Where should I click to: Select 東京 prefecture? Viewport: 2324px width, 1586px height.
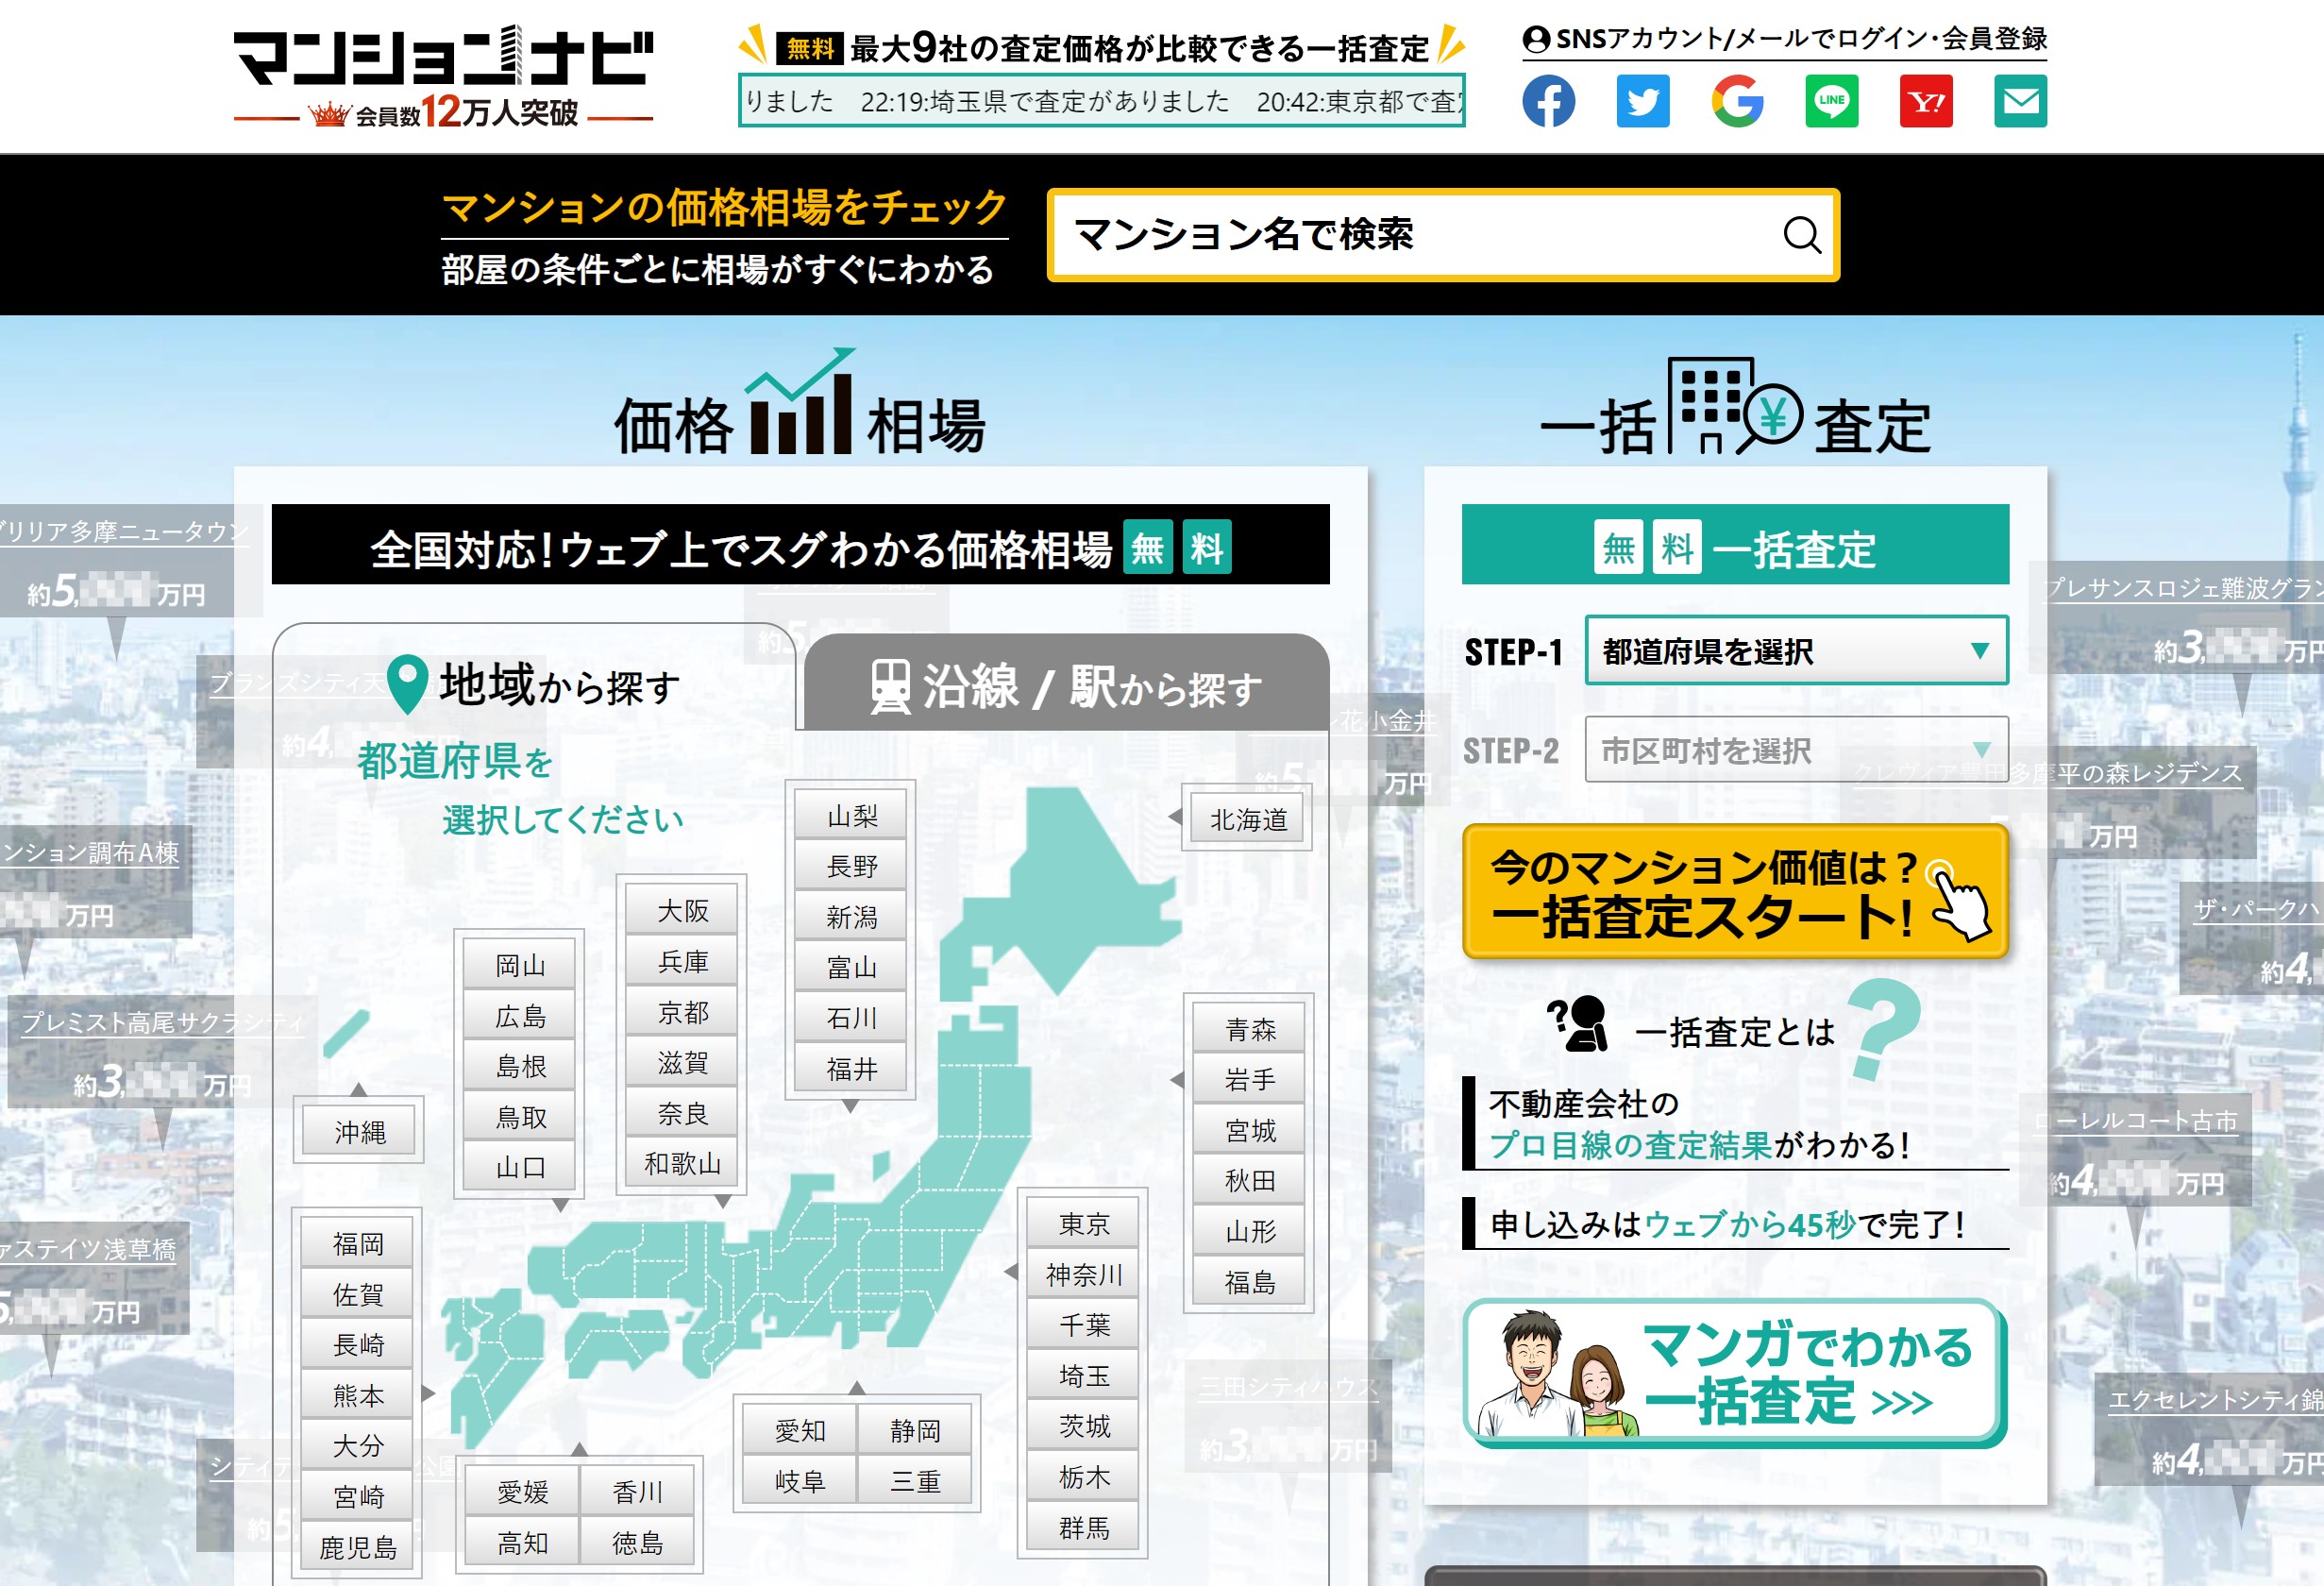click(x=1083, y=1223)
